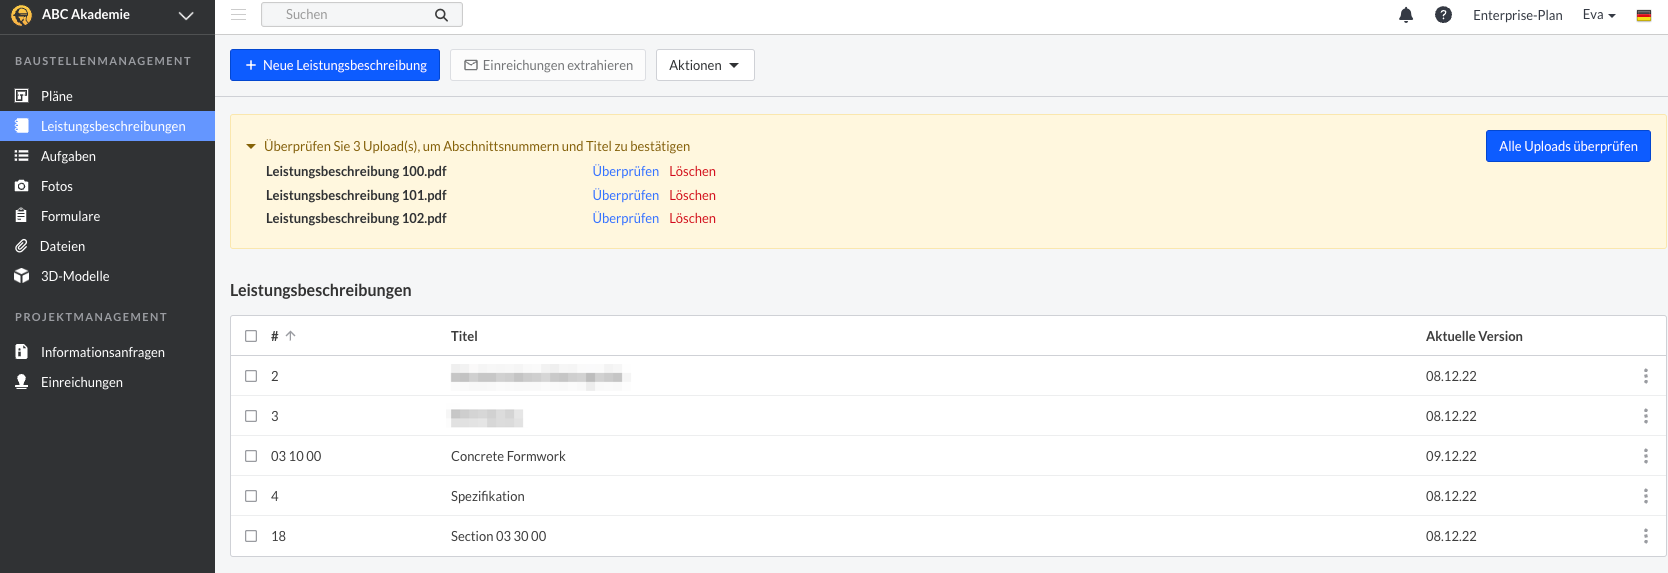1668x573 pixels.
Task: Click Überprüfen for Leistungsbeschreibung 101.pdf
Action: tap(626, 195)
